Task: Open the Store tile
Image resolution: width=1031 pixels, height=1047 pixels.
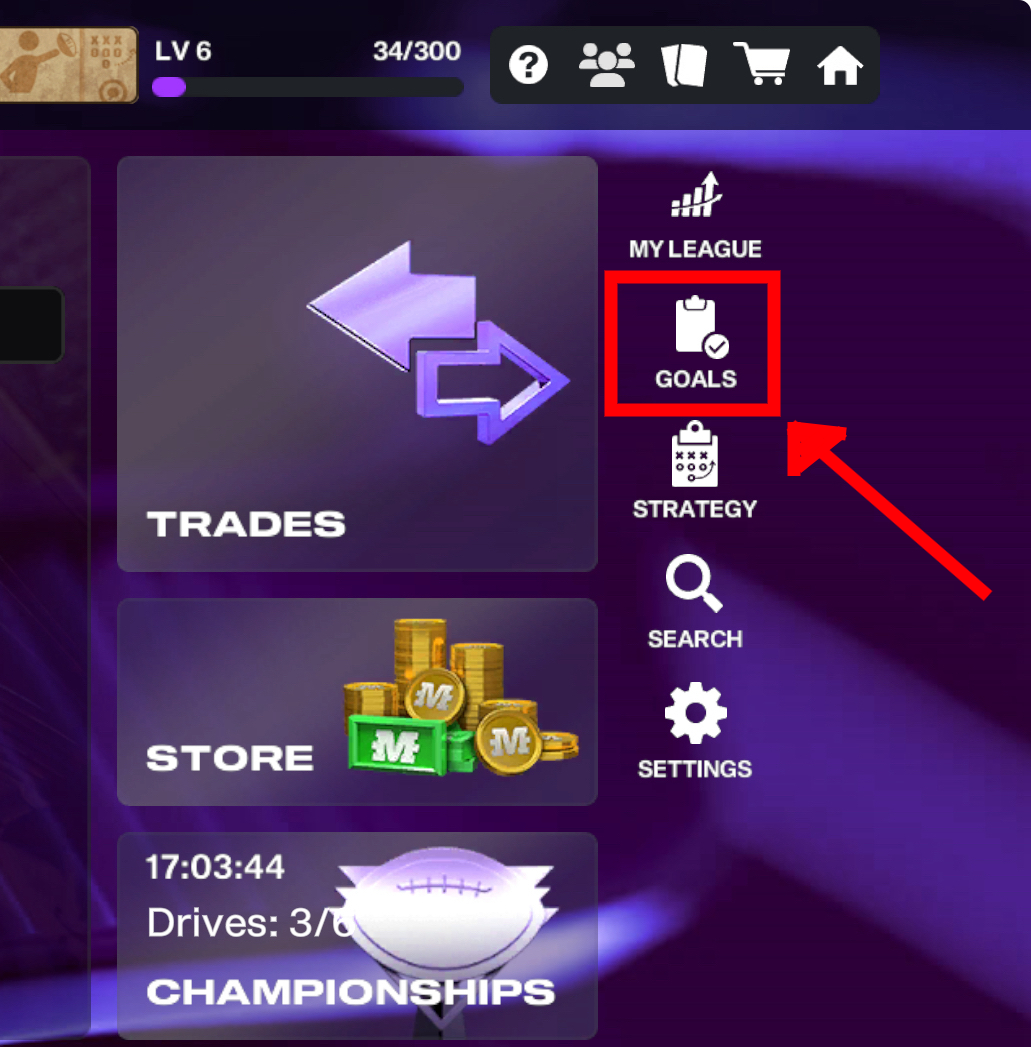Action: 357,702
